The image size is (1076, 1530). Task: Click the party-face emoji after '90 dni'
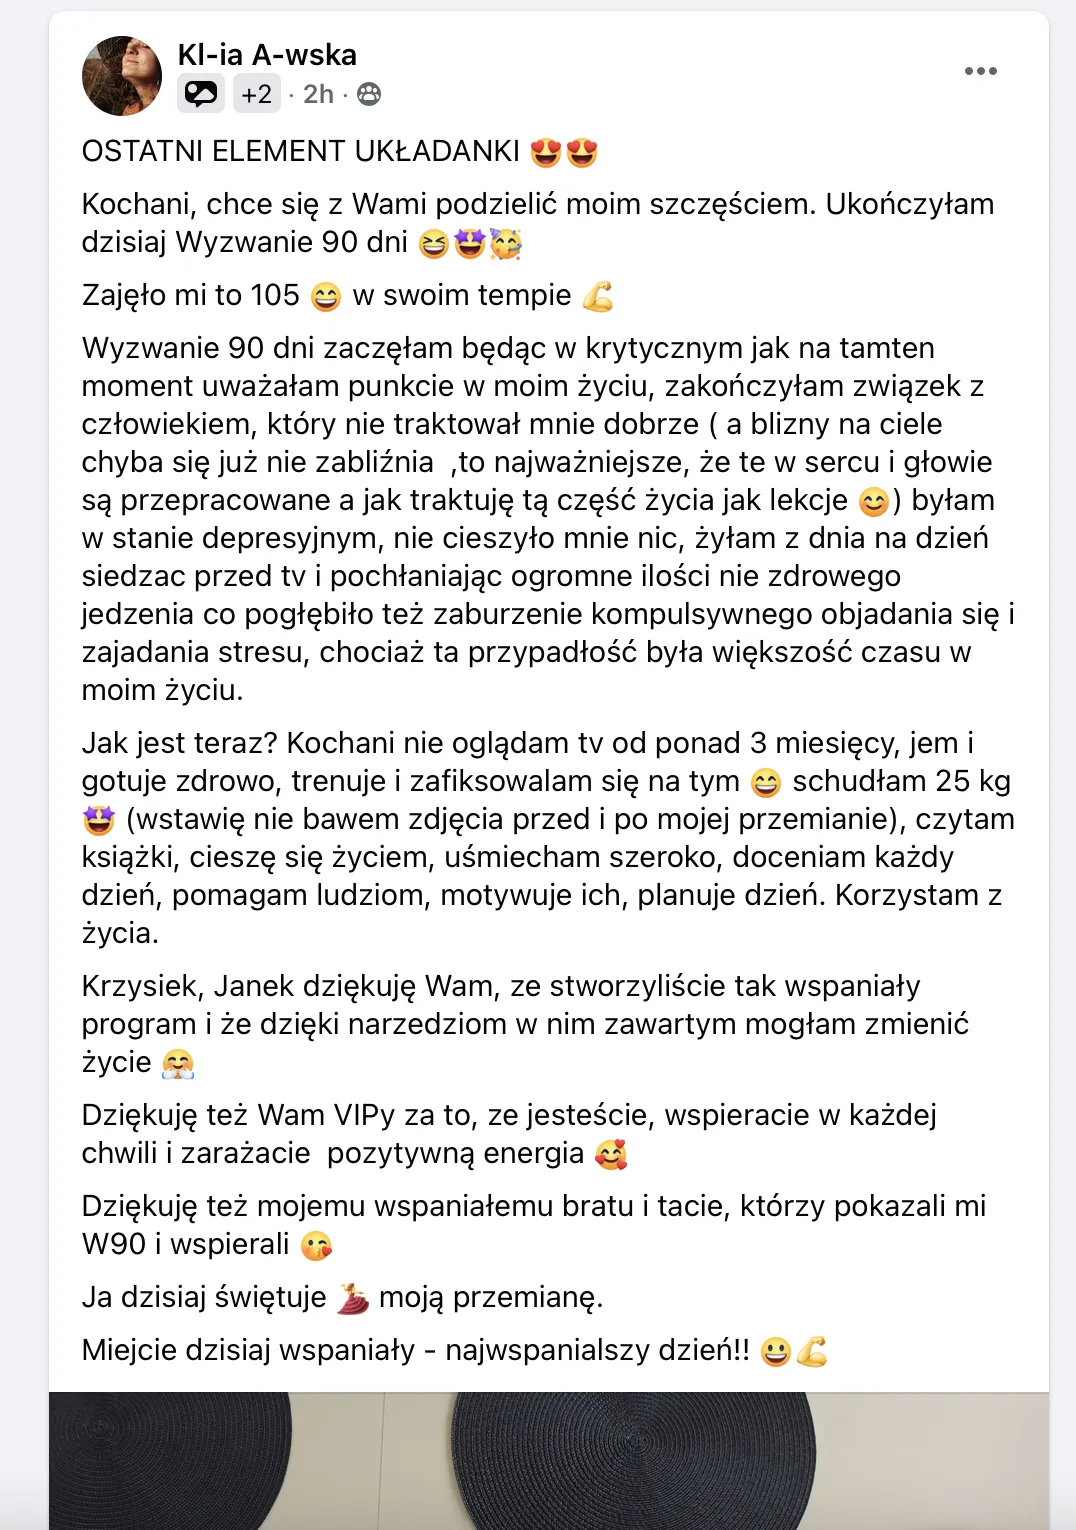point(506,243)
